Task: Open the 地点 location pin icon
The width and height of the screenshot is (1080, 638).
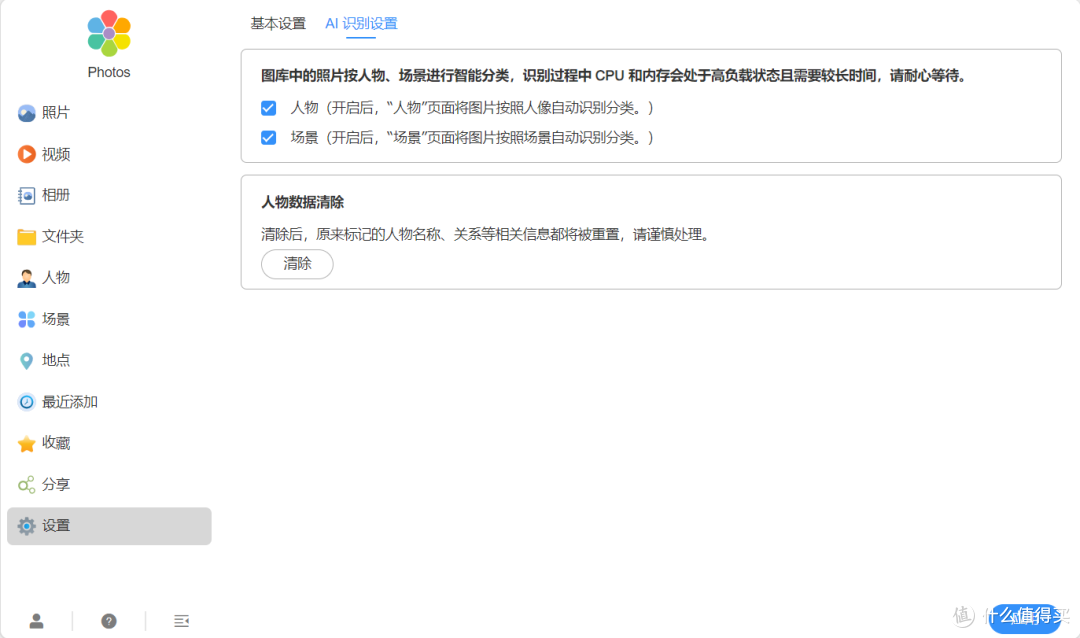Action: [x=26, y=360]
